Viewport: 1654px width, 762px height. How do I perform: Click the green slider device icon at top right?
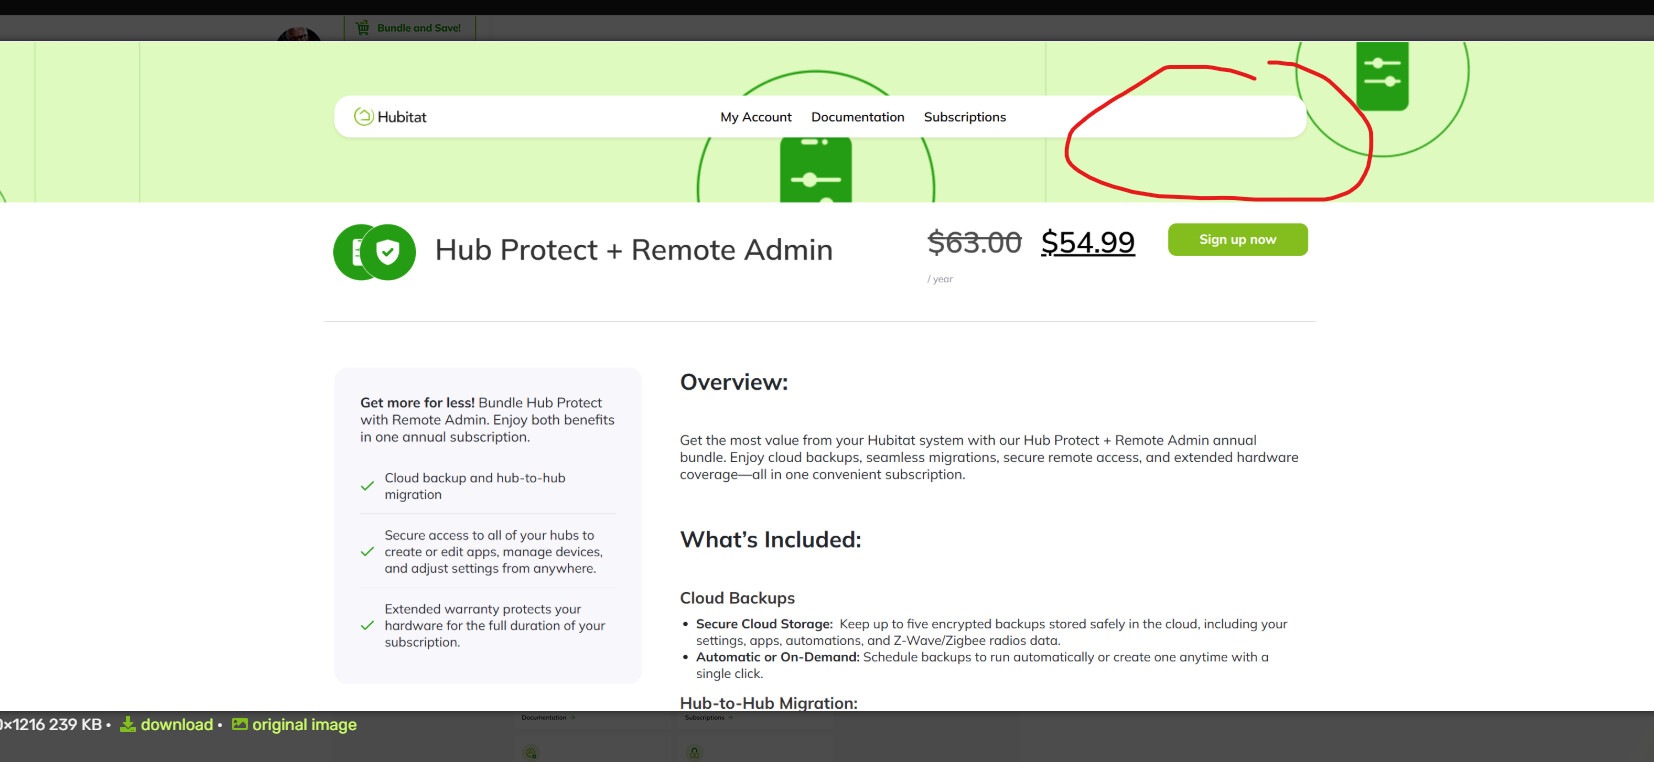tap(1382, 74)
